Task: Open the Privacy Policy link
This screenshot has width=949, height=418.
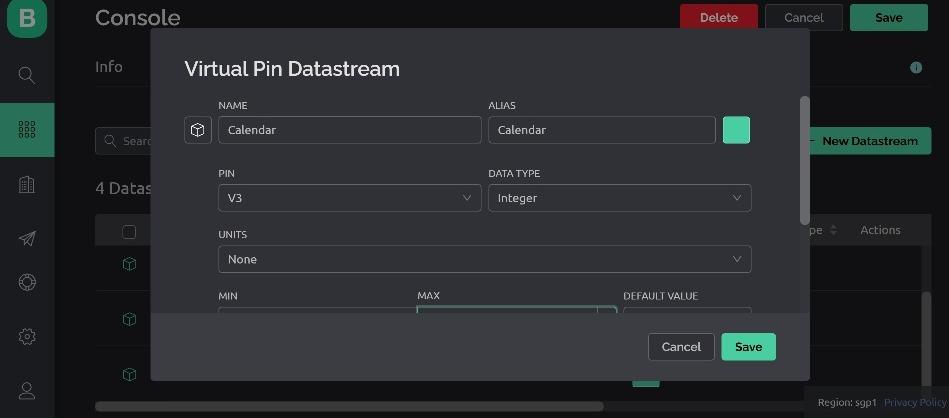Action: [x=914, y=402]
